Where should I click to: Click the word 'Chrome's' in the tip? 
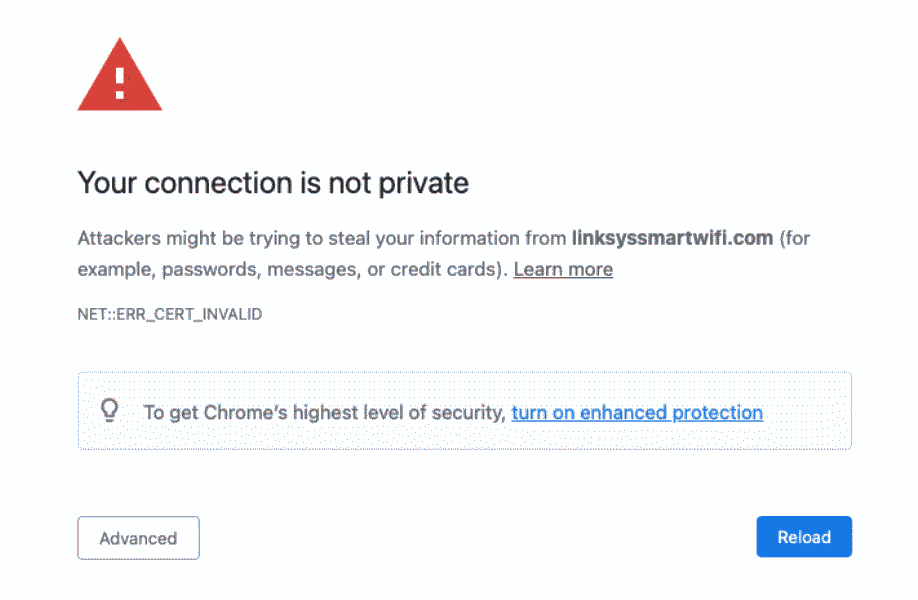click(x=245, y=412)
